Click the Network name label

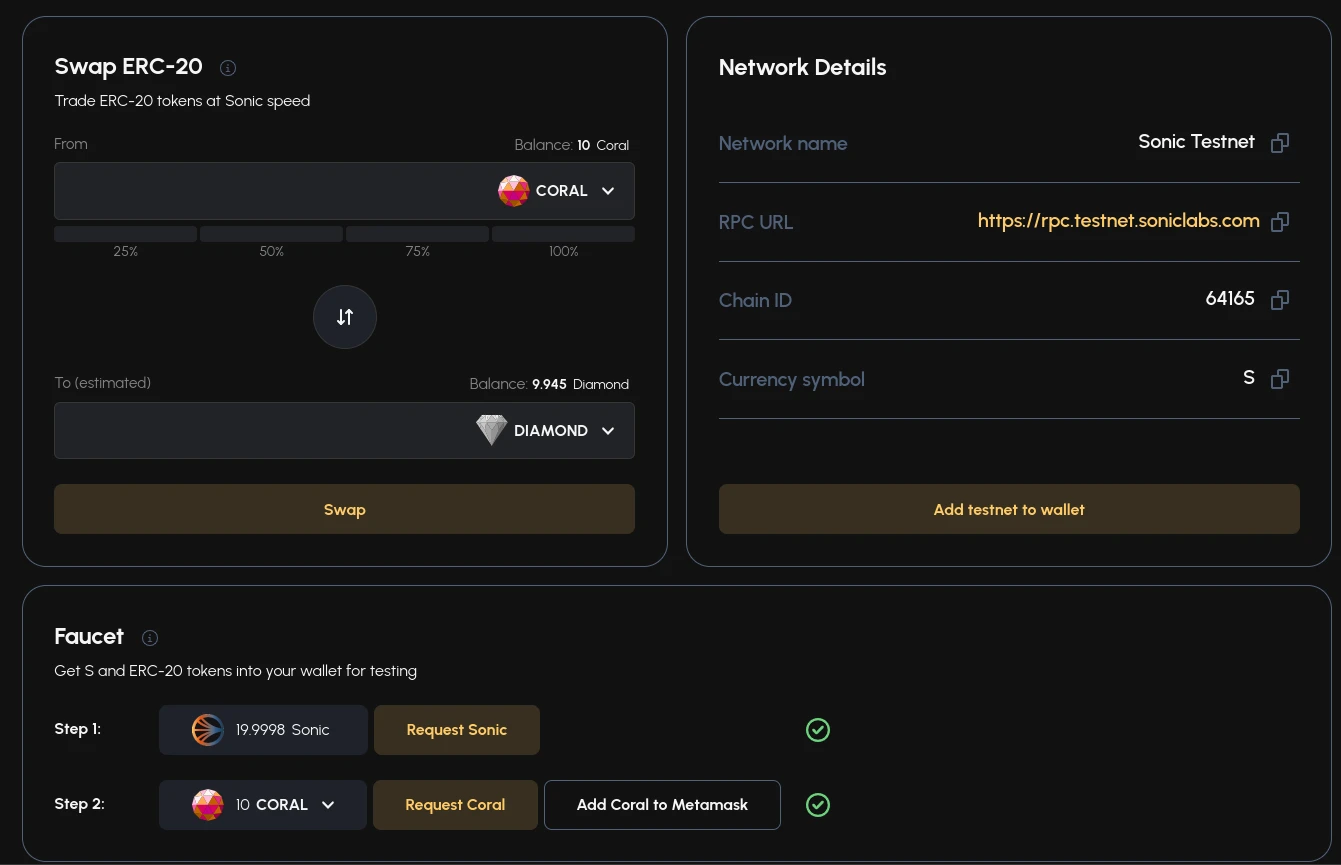(x=783, y=143)
